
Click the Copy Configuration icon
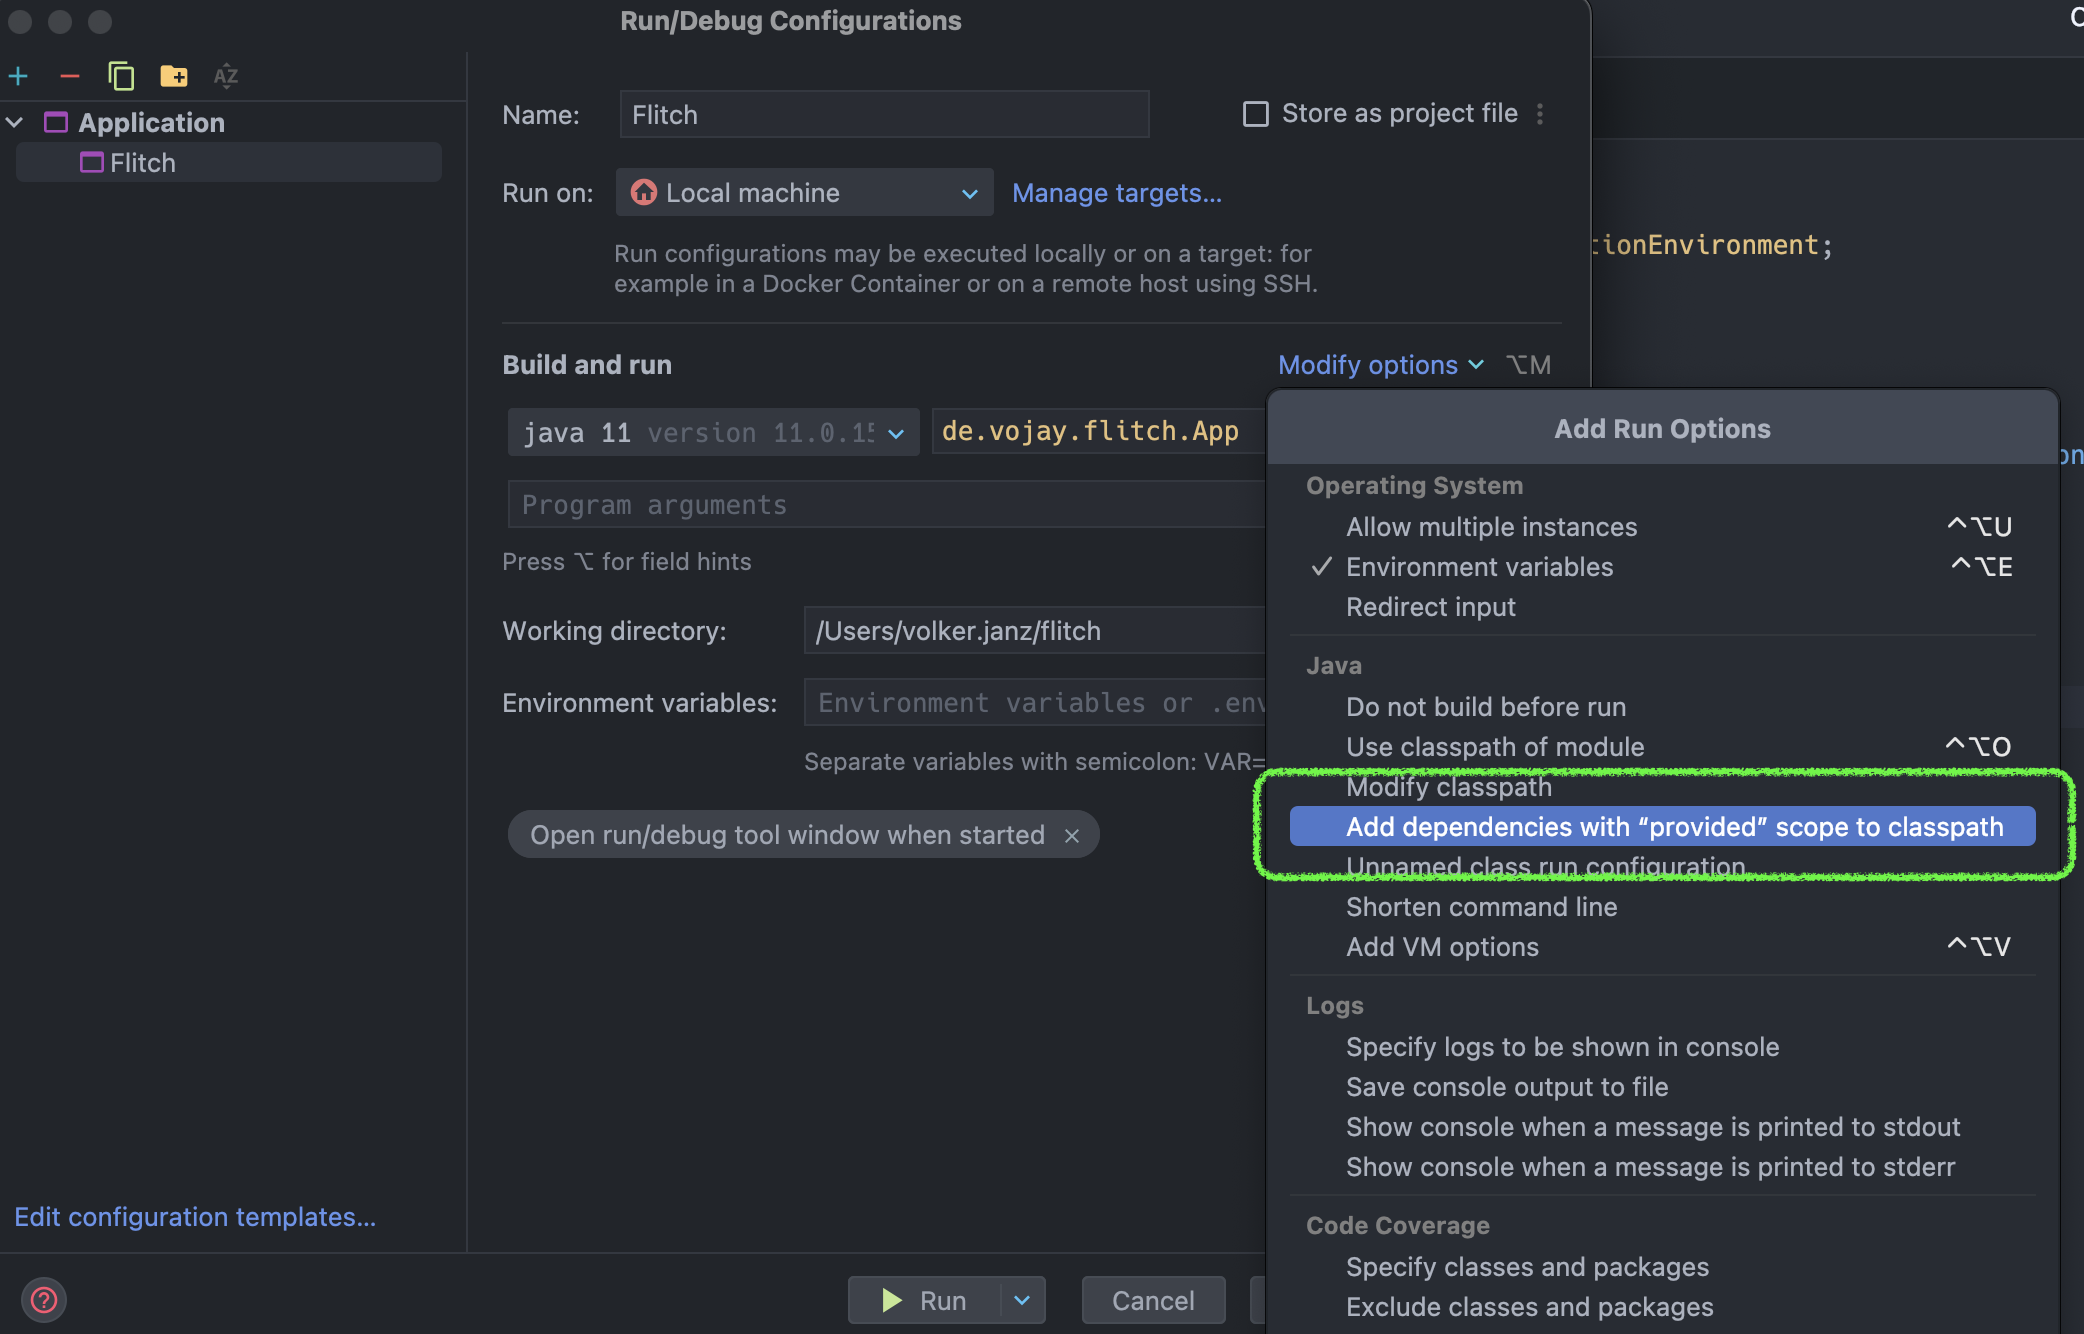(120, 73)
